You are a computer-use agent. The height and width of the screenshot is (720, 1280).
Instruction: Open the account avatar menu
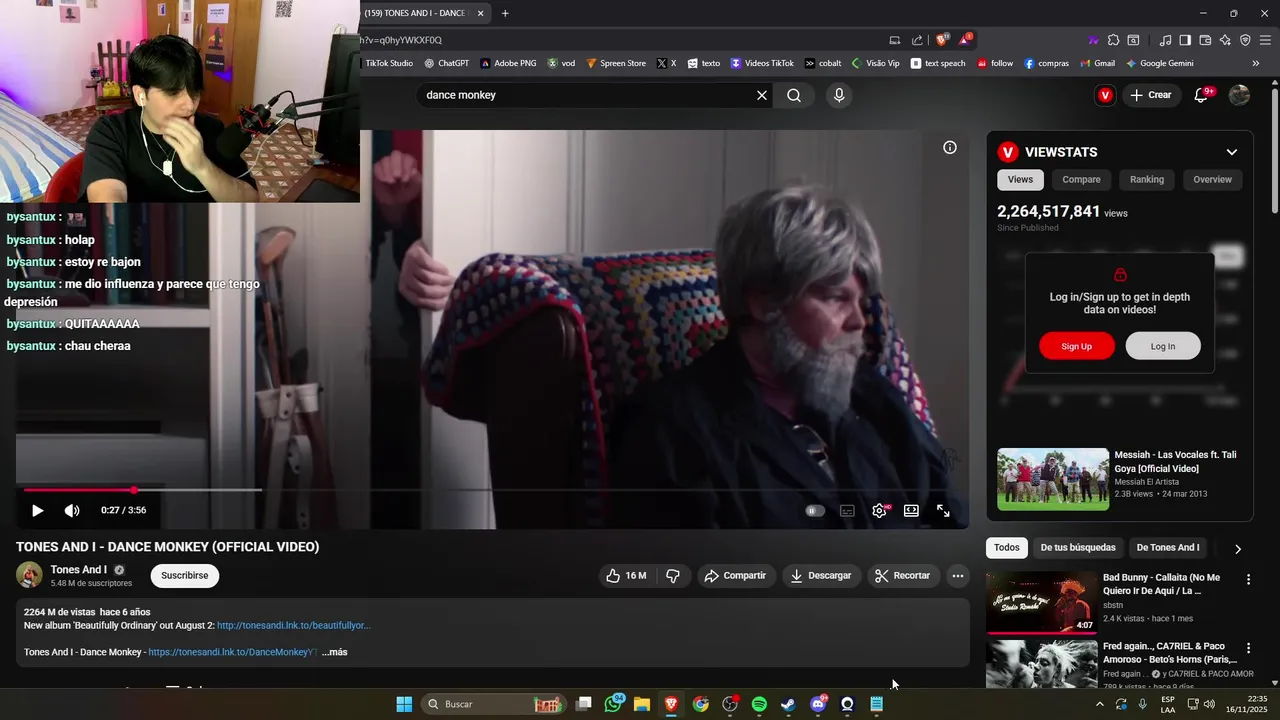[1239, 95]
